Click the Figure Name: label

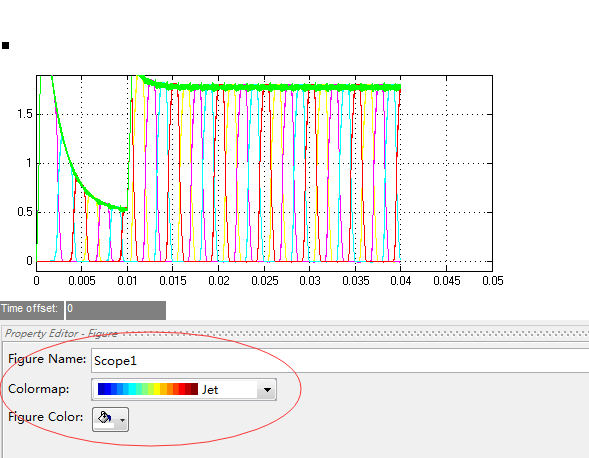pyautogui.click(x=47, y=359)
